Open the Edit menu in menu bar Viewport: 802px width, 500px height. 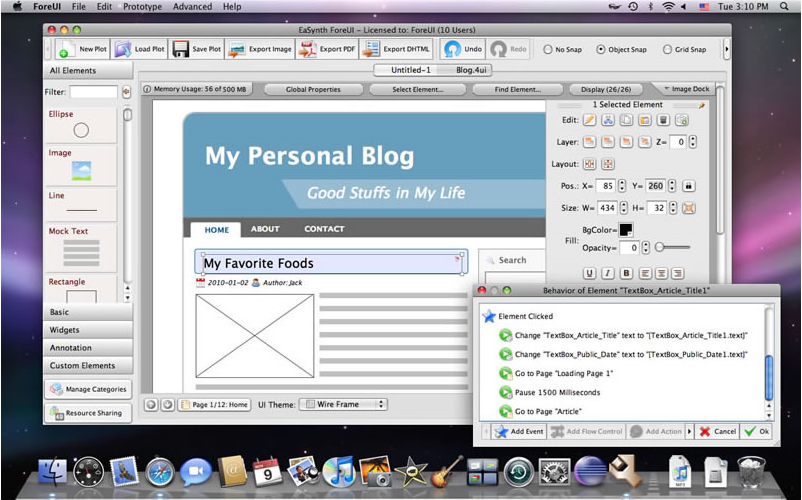pos(104,7)
